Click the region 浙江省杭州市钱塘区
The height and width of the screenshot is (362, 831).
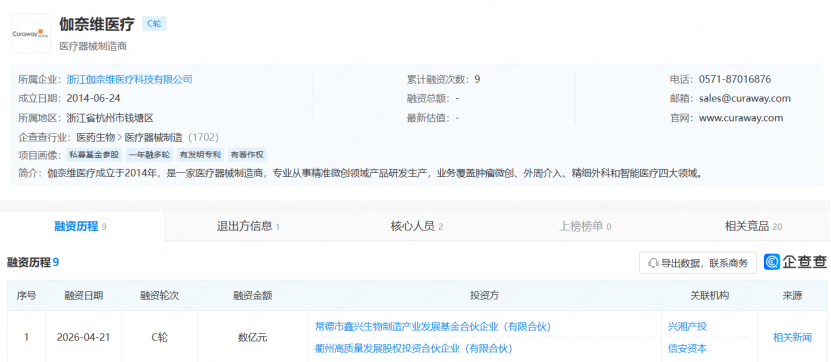coord(110,118)
